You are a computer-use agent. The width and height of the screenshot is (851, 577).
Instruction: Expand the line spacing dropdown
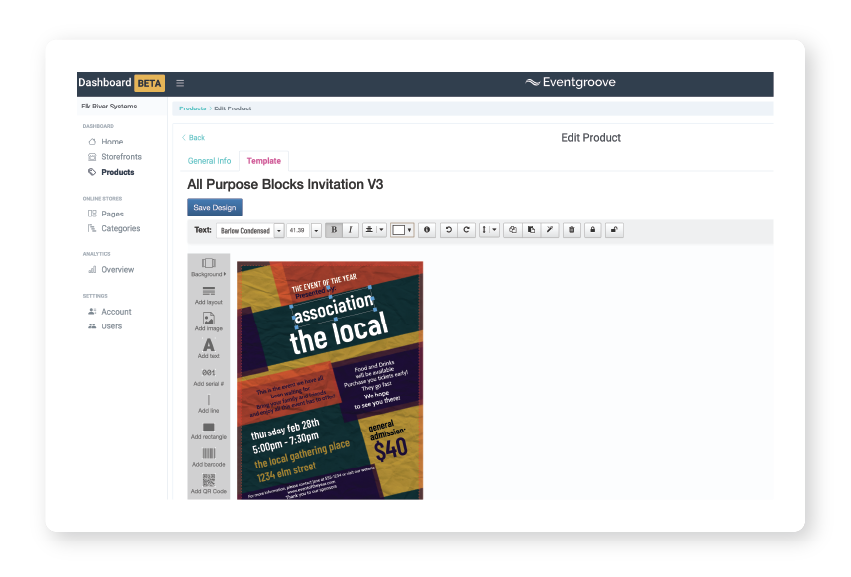[x=493, y=230]
